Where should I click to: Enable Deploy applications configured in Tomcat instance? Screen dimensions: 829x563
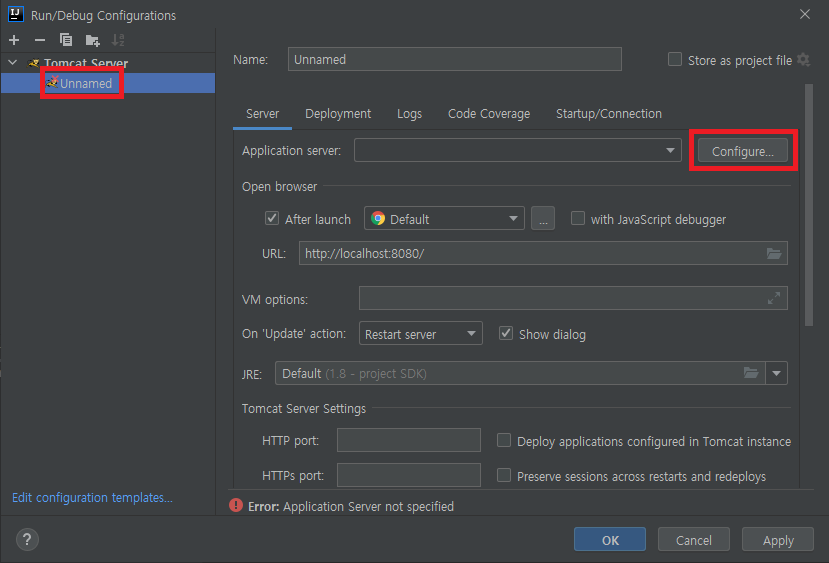(504, 440)
